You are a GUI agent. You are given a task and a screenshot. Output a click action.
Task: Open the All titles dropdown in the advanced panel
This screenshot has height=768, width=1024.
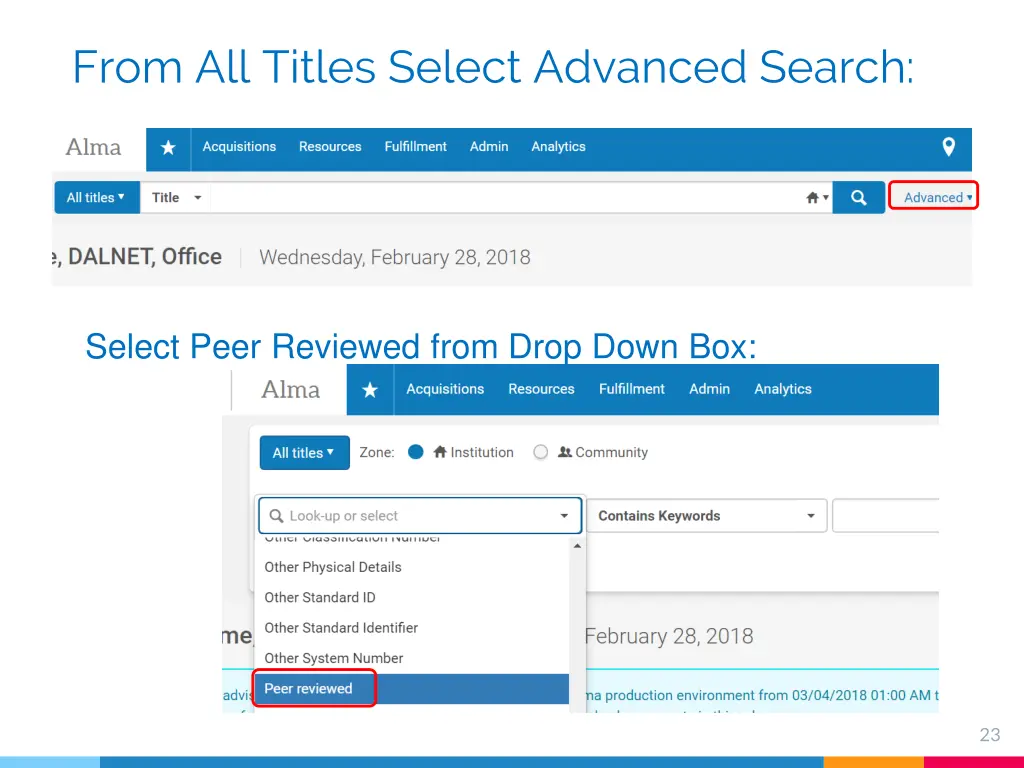point(304,453)
